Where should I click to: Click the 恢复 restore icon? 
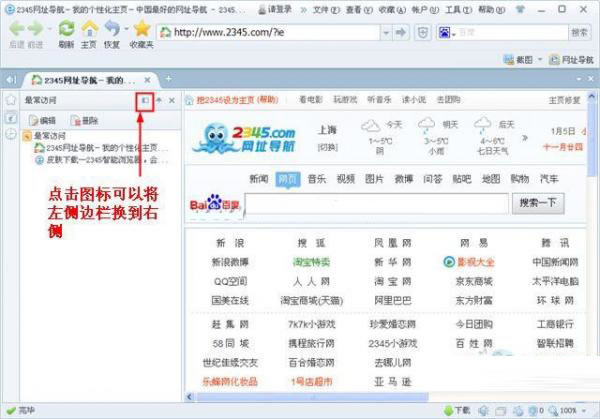112,29
